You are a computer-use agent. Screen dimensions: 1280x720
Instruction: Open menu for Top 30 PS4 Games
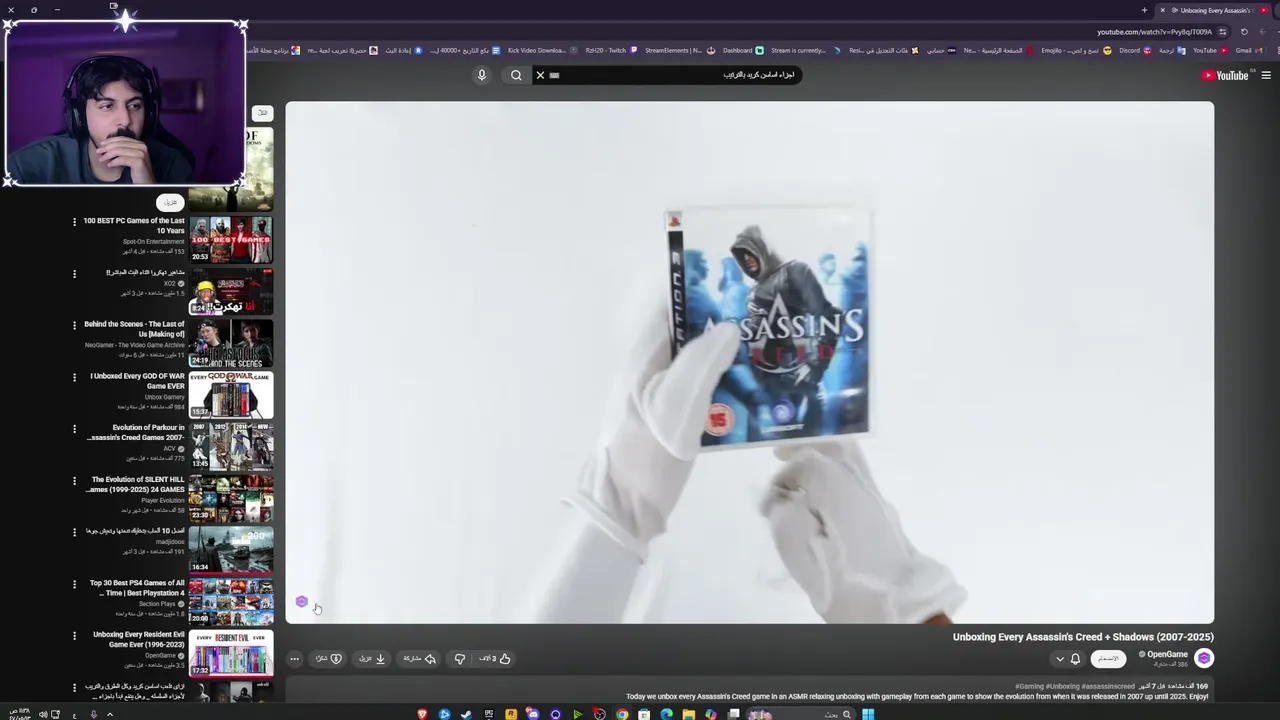coord(74,584)
